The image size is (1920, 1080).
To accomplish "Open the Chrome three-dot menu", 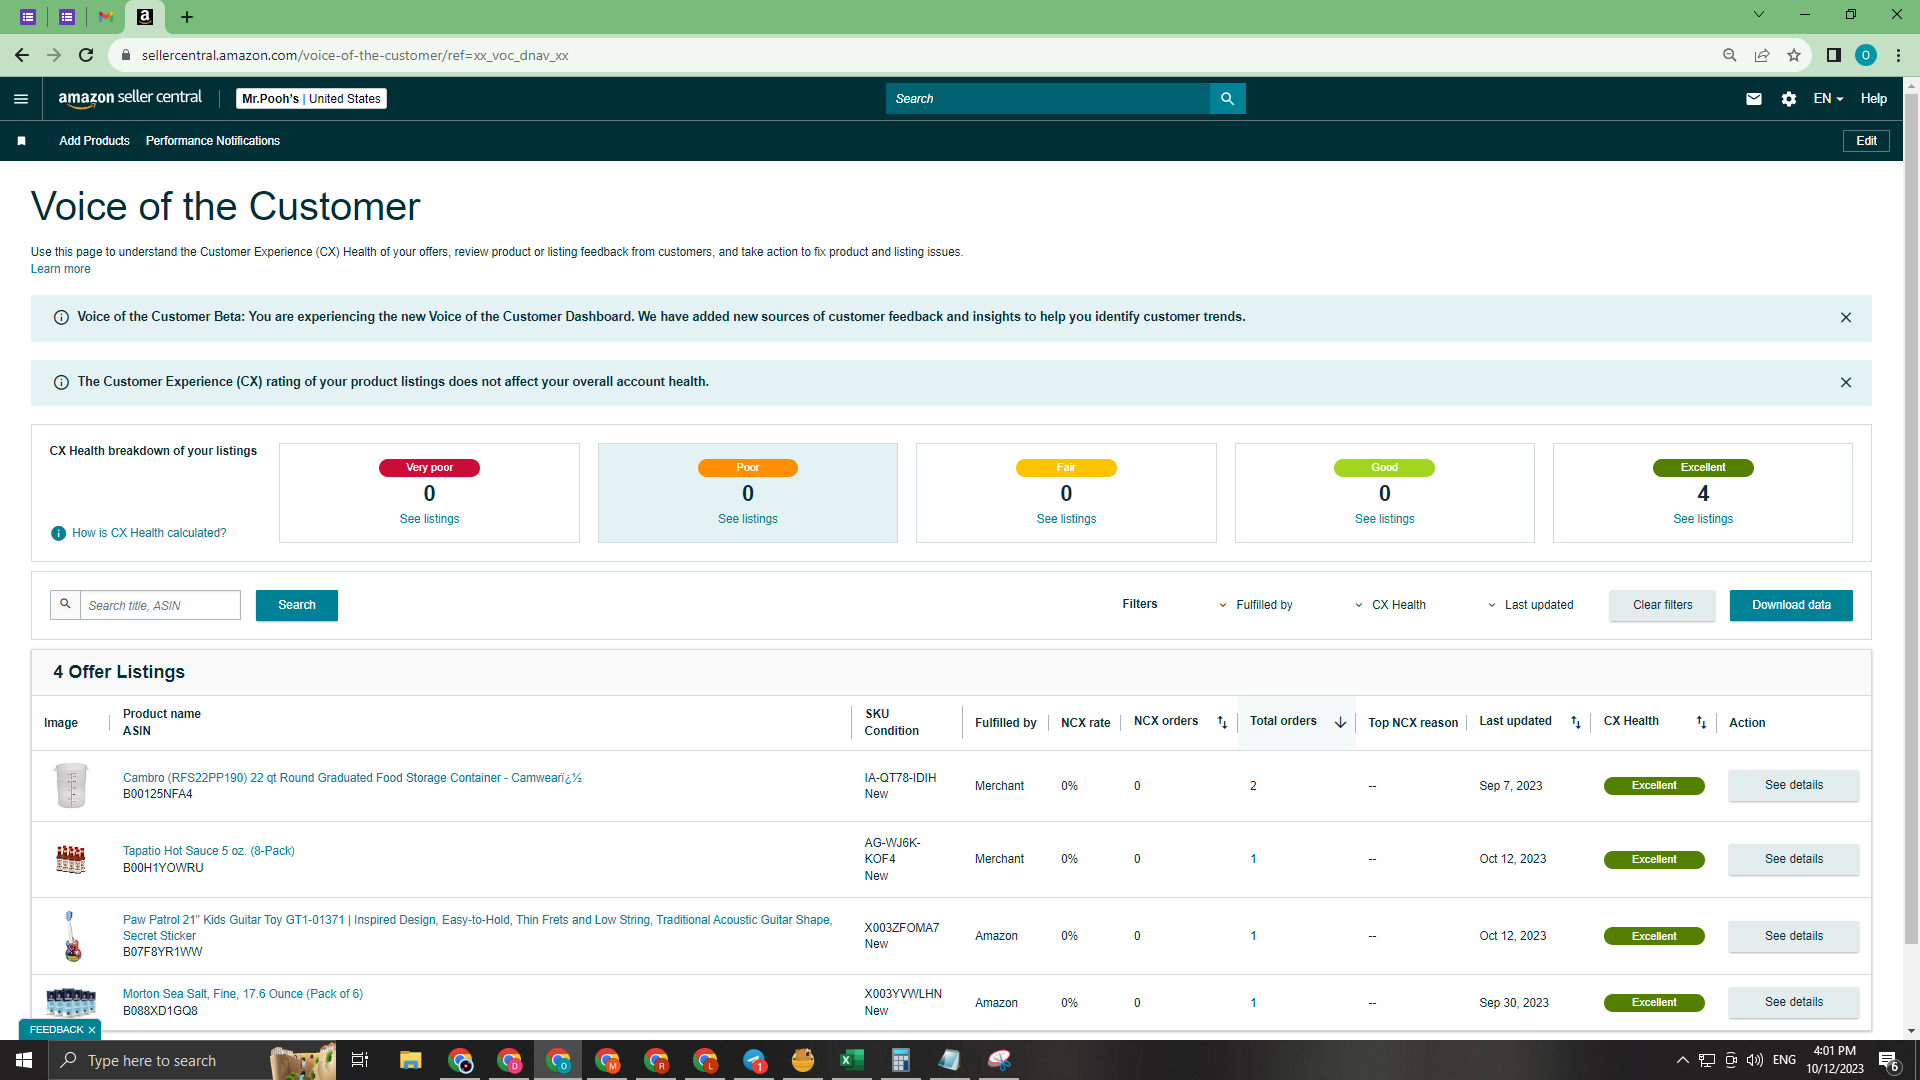I will coord(1898,55).
